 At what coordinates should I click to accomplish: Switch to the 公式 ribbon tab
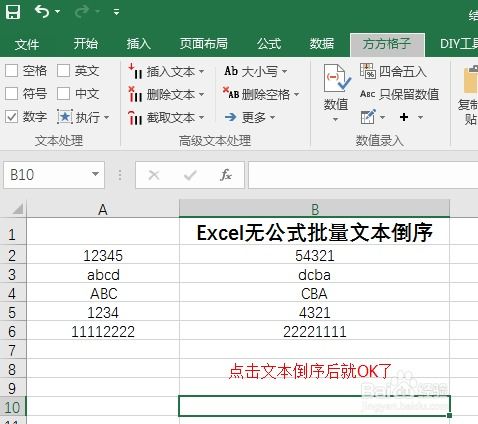(269, 44)
